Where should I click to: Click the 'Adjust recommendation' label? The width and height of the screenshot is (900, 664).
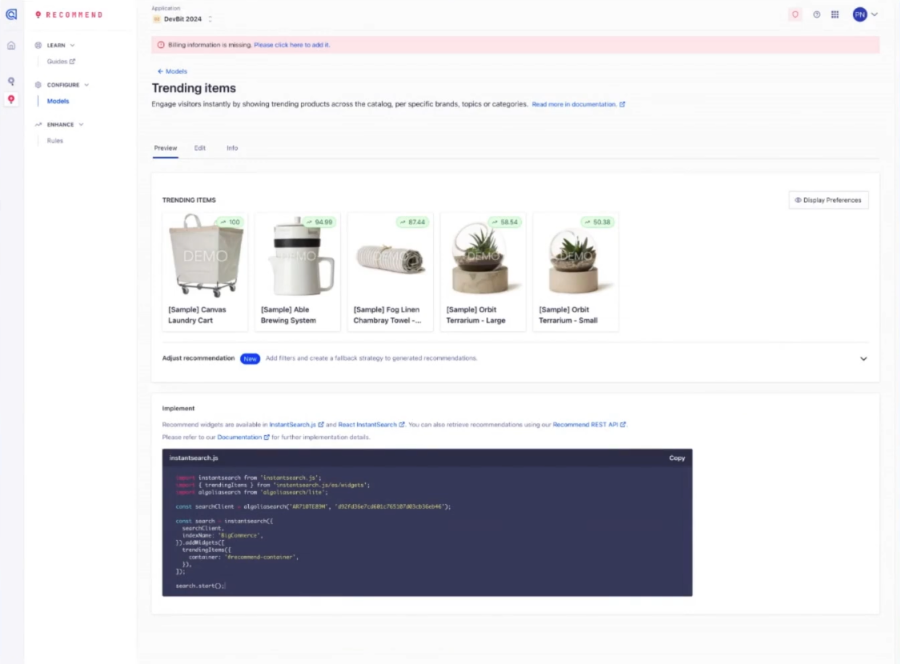(198, 358)
